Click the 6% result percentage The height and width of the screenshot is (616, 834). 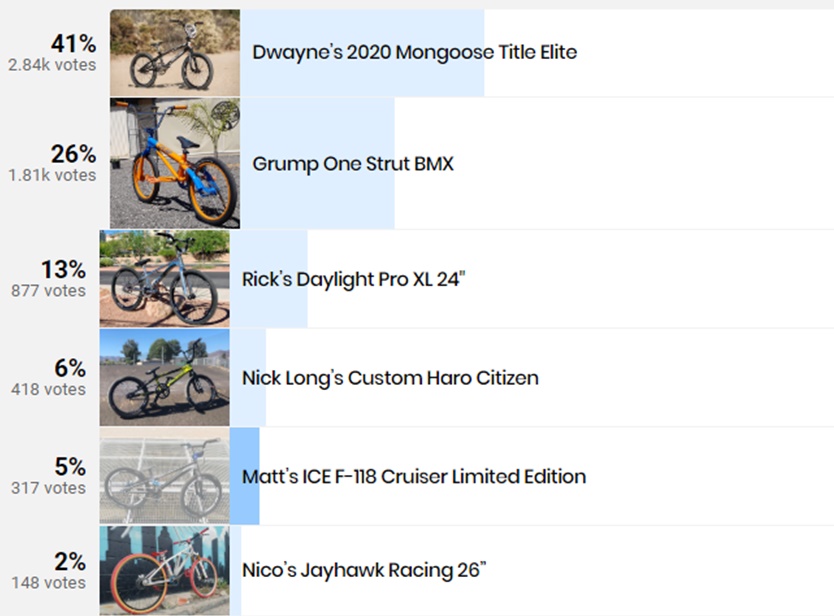70,368
